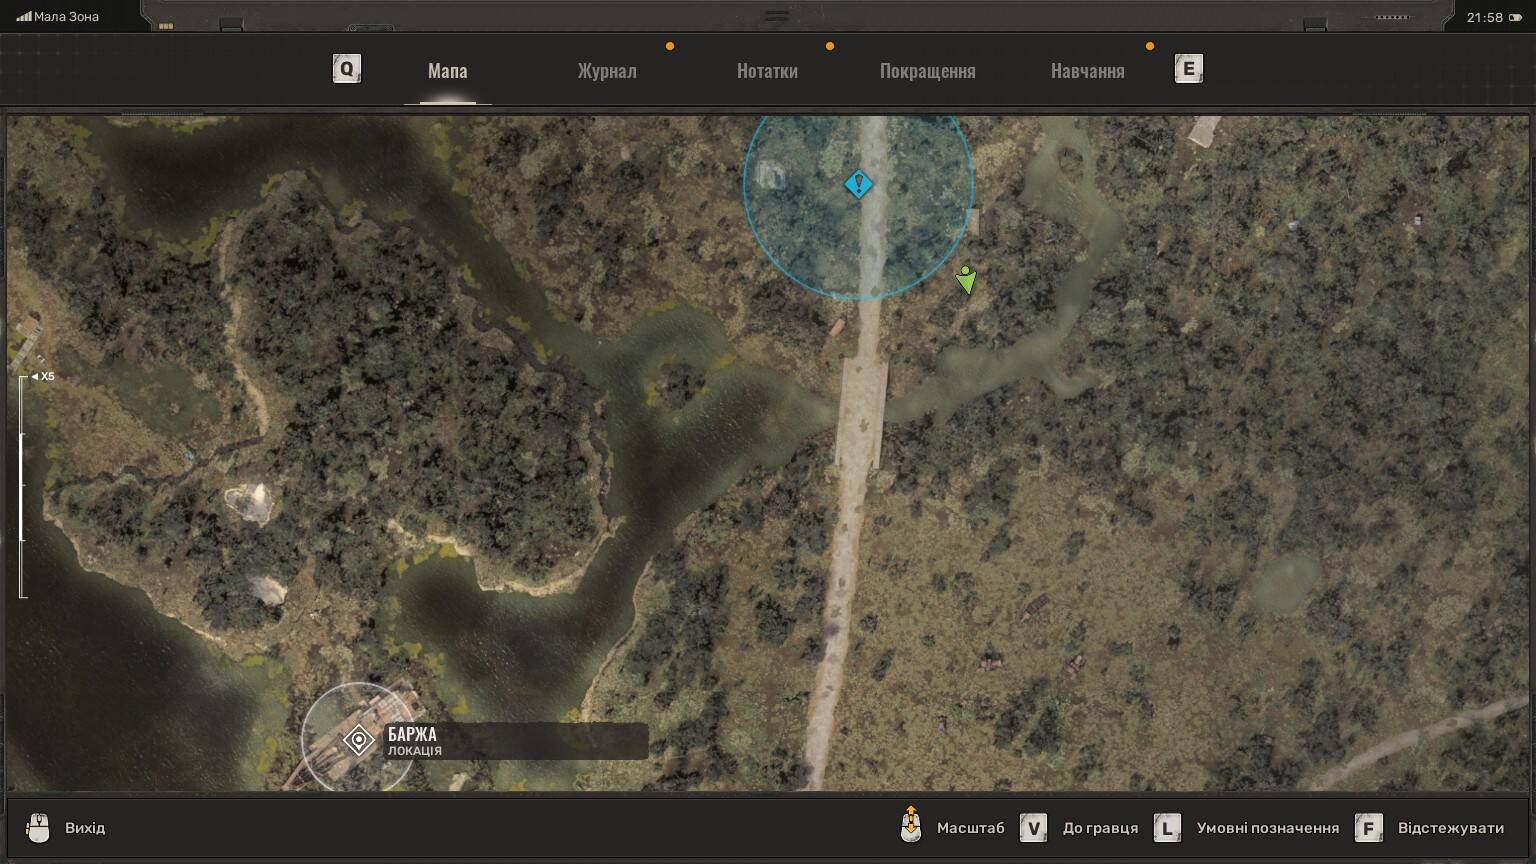Image resolution: width=1536 pixels, height=864 pixels.
Task: Click the Баржа Локація label
Action: click(x=517, y=741)
